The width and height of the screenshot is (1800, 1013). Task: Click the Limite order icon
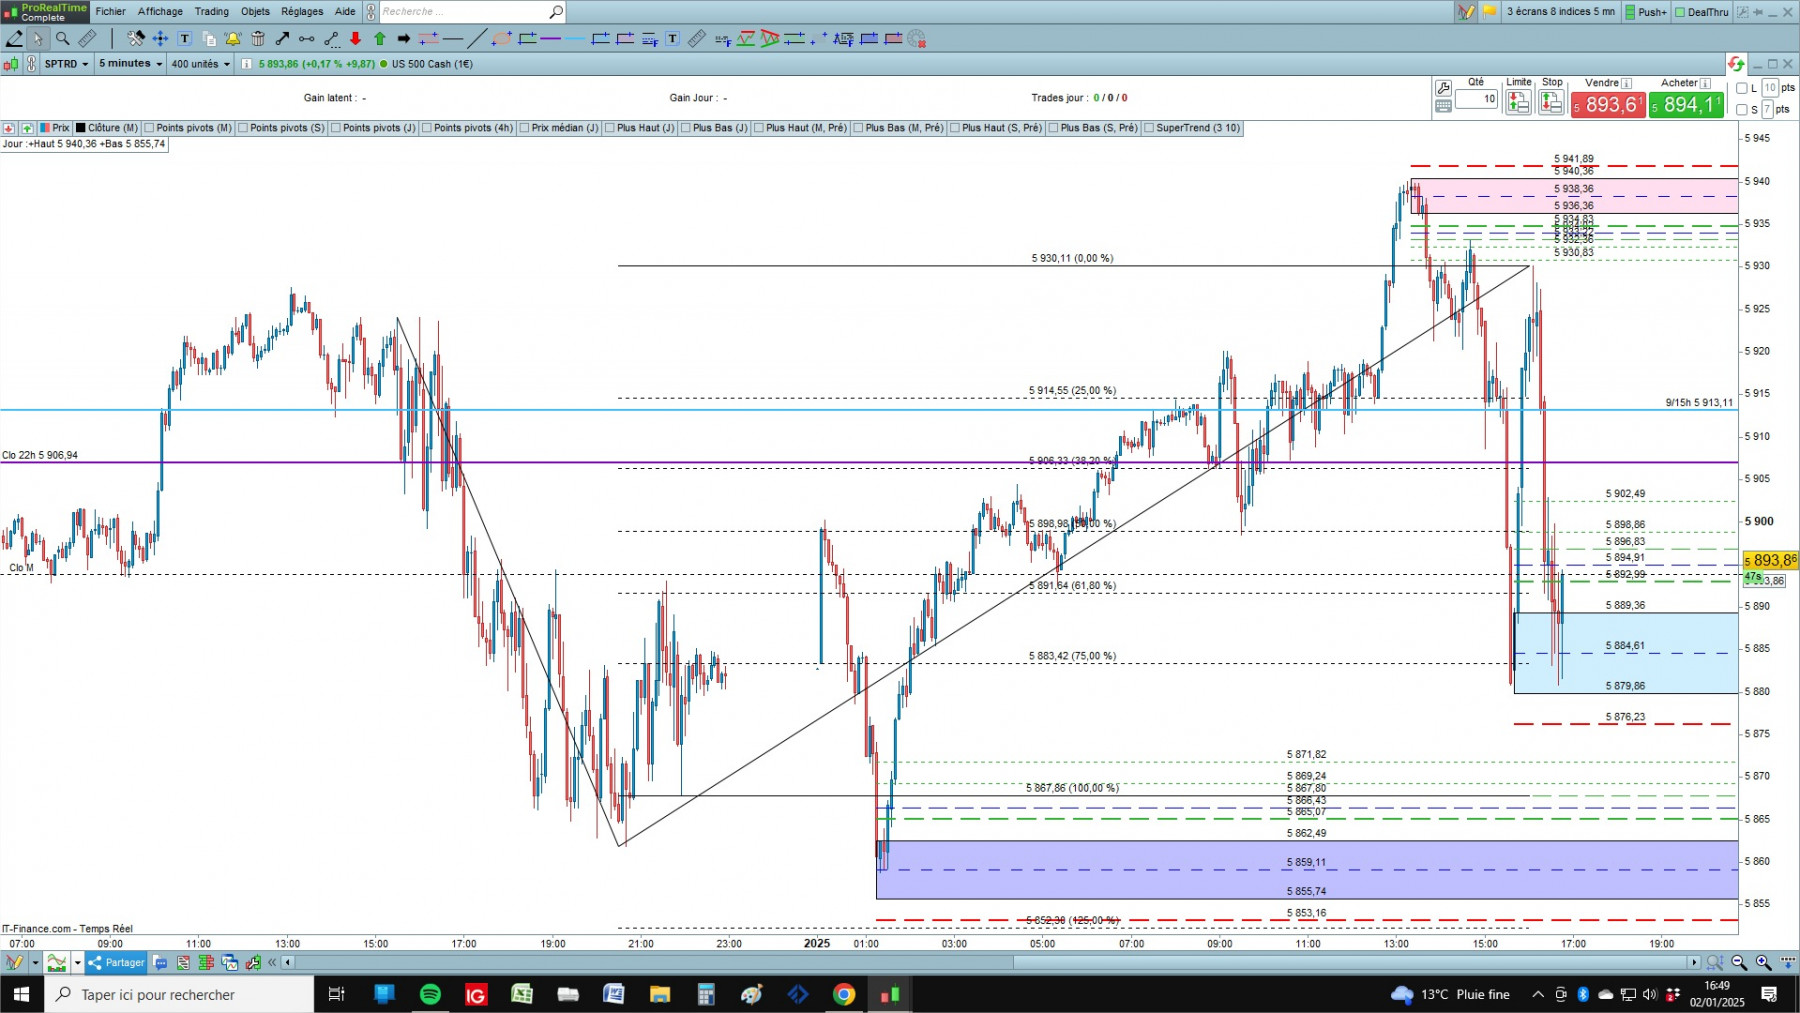(1518, 102)
